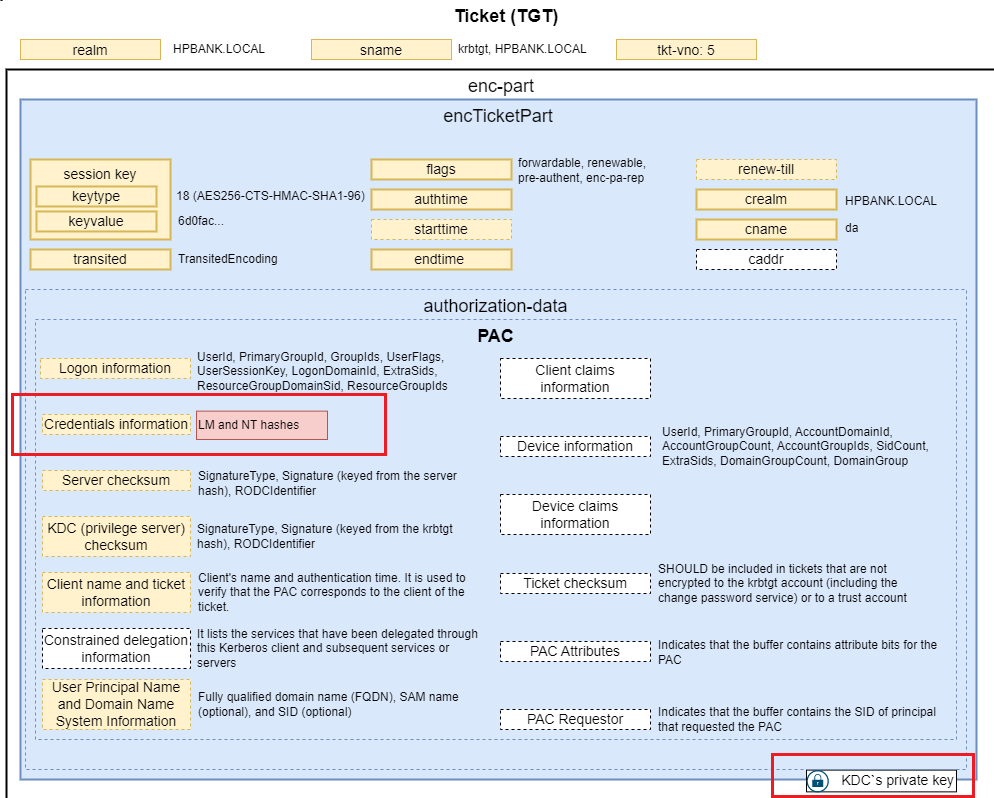This screenshot has width=994, height=798.
Task: Click the KDC's private key label
Action: point(897,780)
